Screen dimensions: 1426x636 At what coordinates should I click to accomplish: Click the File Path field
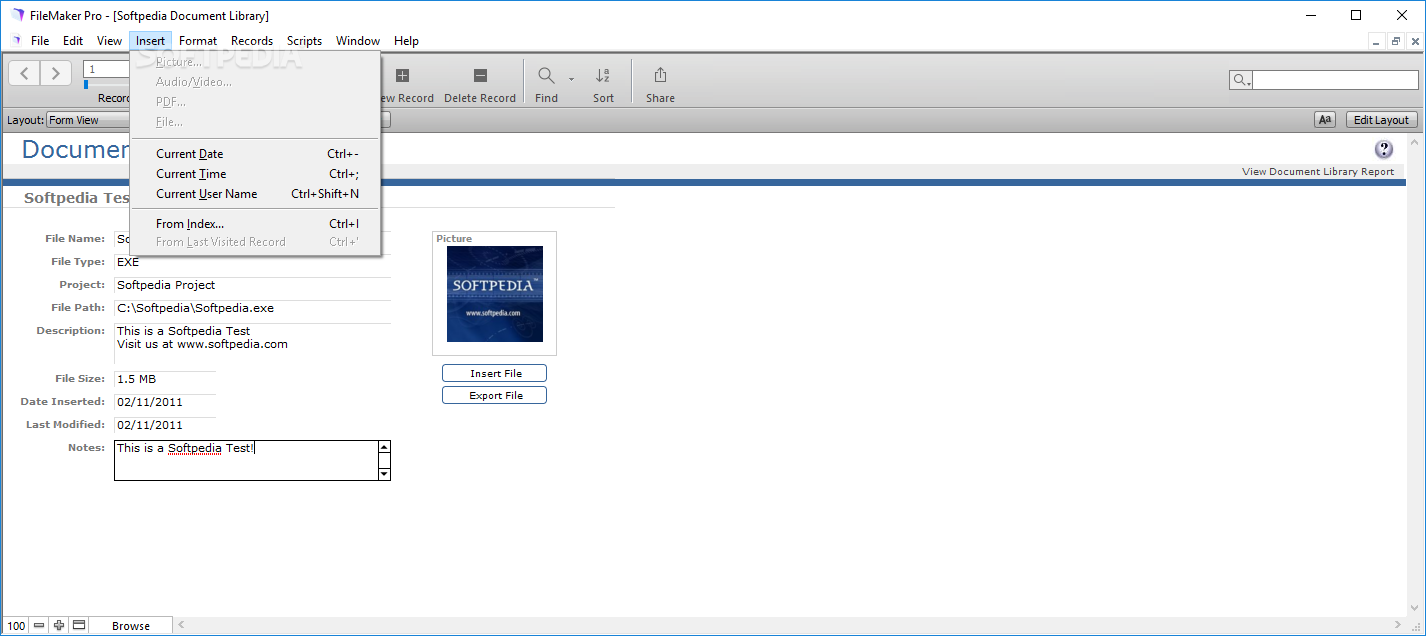click(252, 308)
